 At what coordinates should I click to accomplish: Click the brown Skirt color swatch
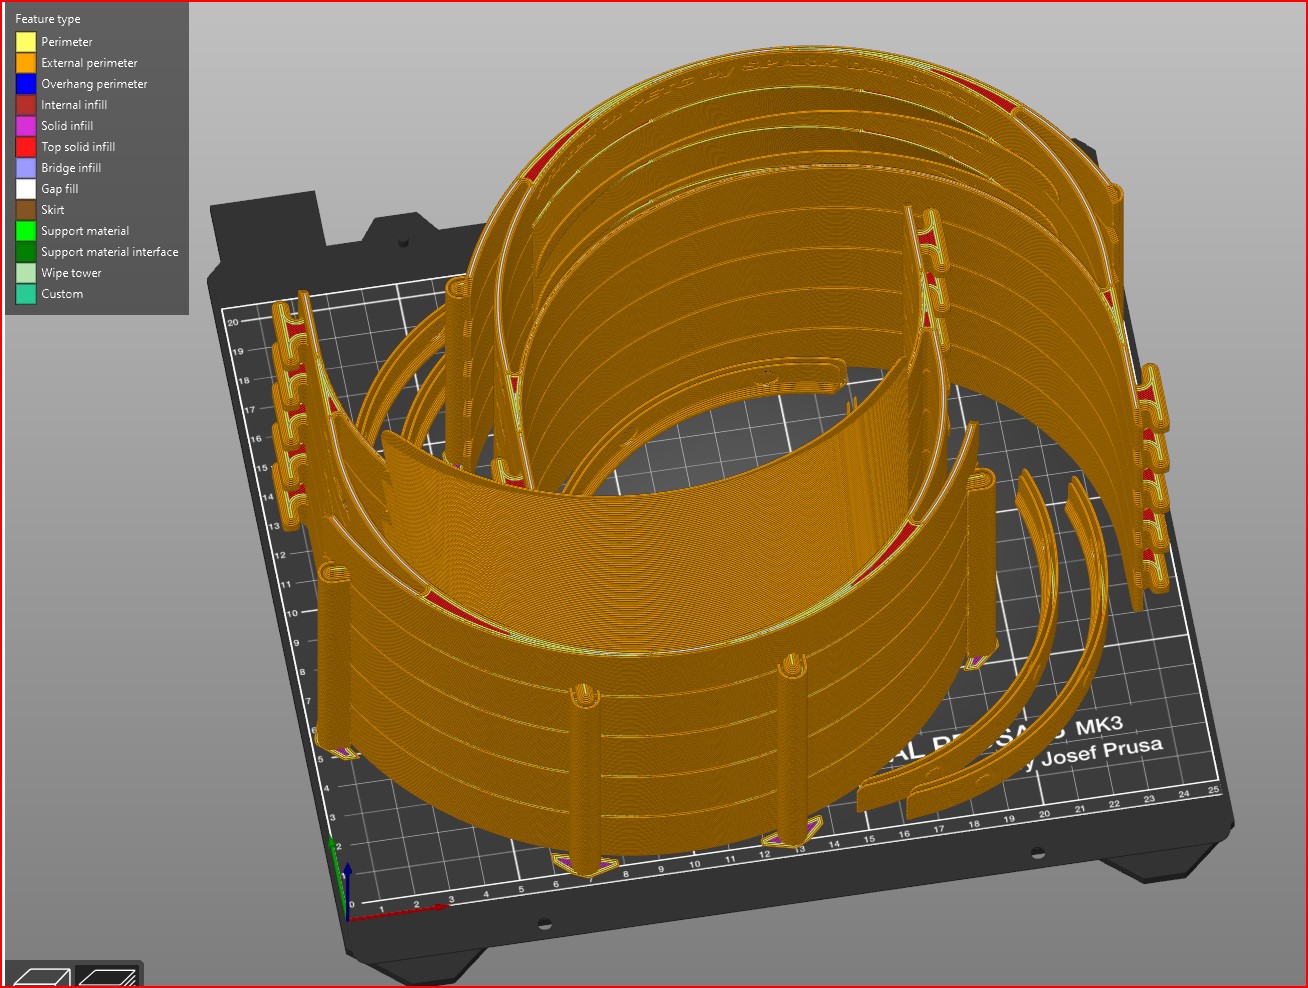[26, 210]
